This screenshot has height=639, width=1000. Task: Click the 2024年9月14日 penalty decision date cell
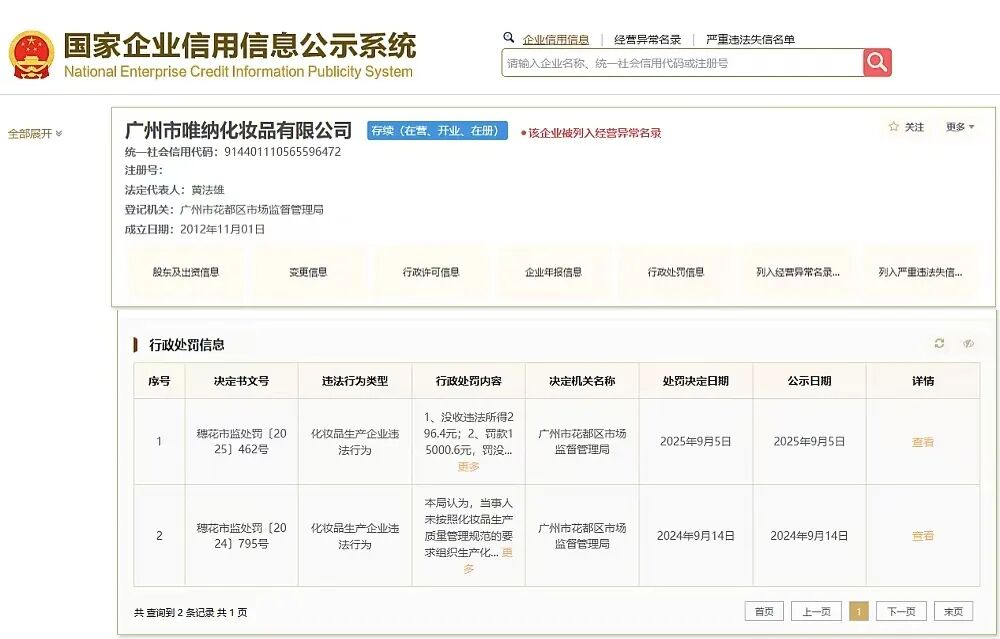pos(696,536)
